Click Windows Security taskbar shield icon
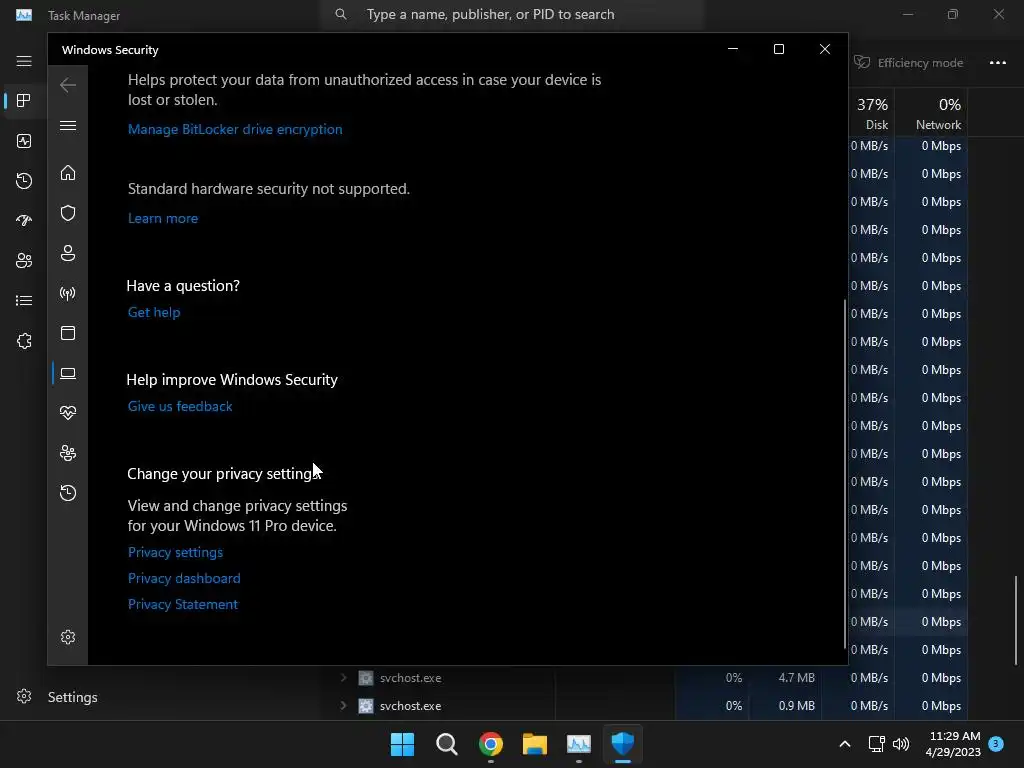Screen dimensions: 1024x768 click(x=622, y=744)
